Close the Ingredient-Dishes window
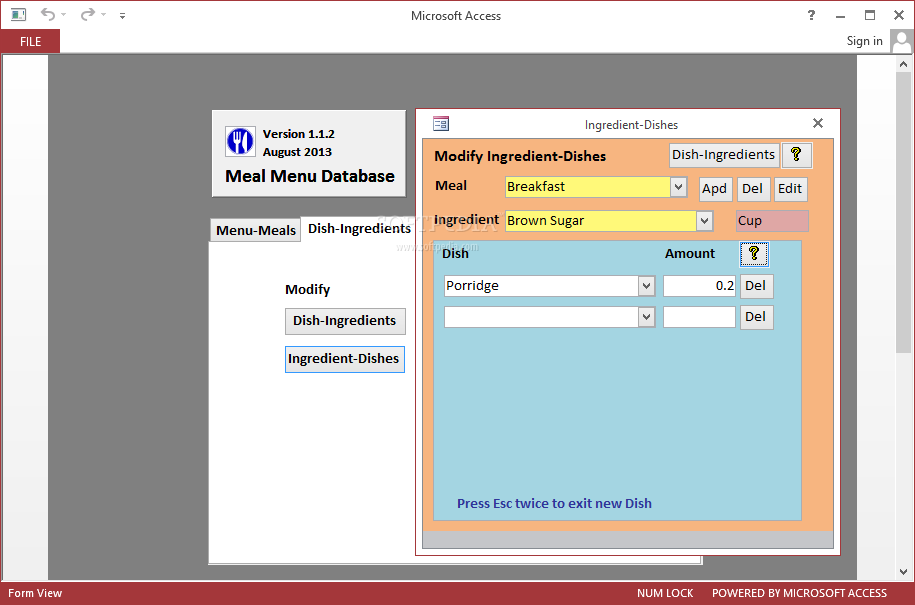This screenshot has height=605, width=915. coord(818,123)
